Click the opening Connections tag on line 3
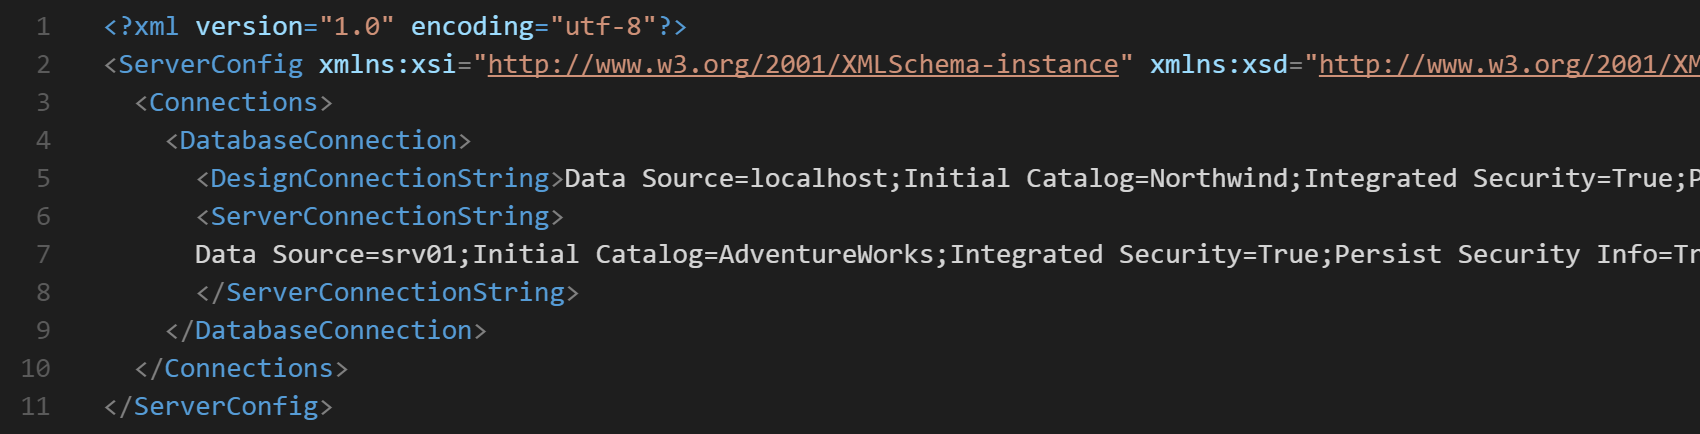This screenshot has width=1700, height=434. [x=233, y=103]
